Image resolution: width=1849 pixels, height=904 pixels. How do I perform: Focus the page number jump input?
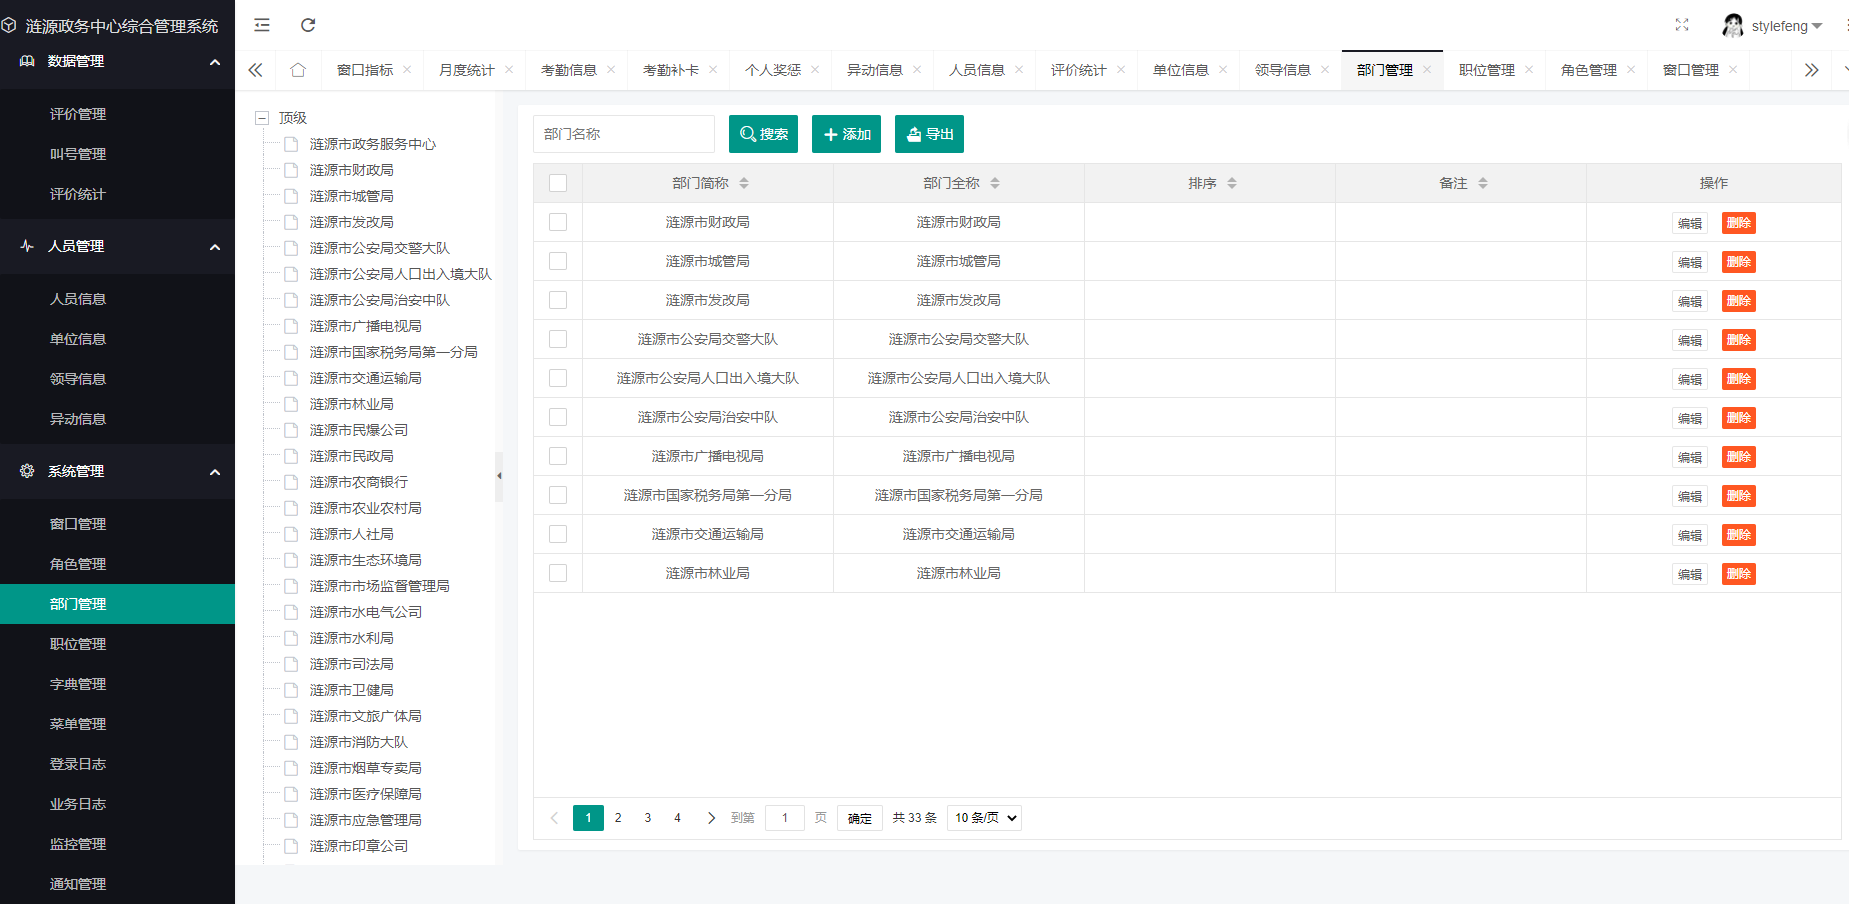(x=785, y=818)
